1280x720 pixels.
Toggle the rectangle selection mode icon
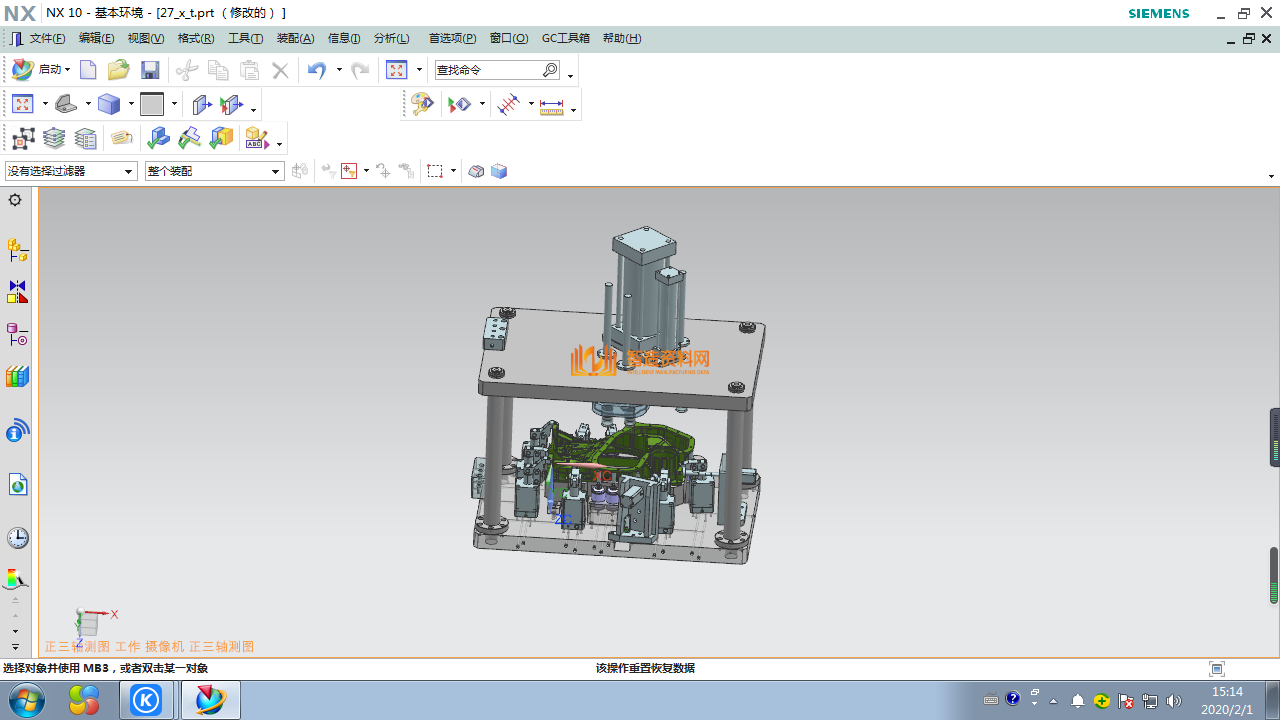pyautogui.click(x=435, y=171)
